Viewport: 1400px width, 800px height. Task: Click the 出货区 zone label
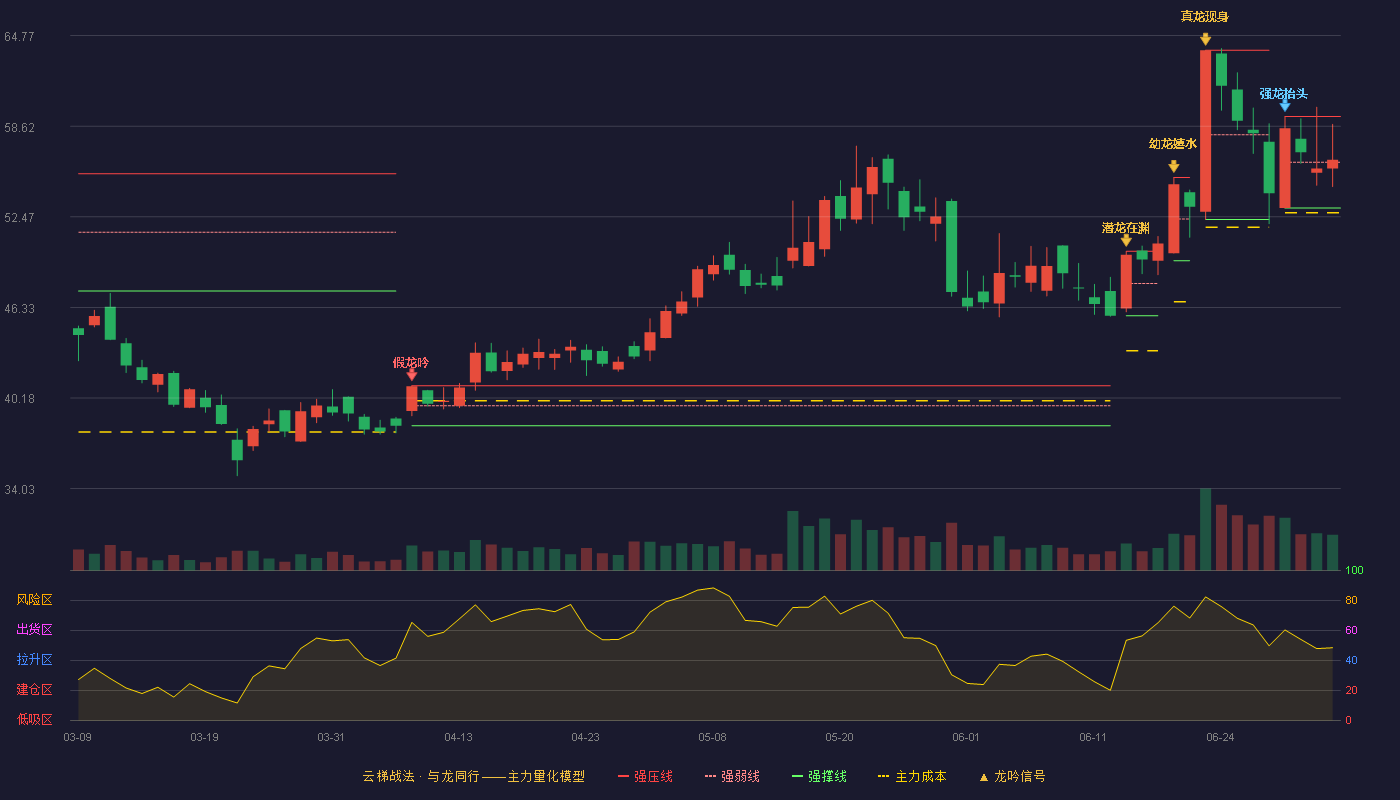pyautogui.click(x=35, y=630)
